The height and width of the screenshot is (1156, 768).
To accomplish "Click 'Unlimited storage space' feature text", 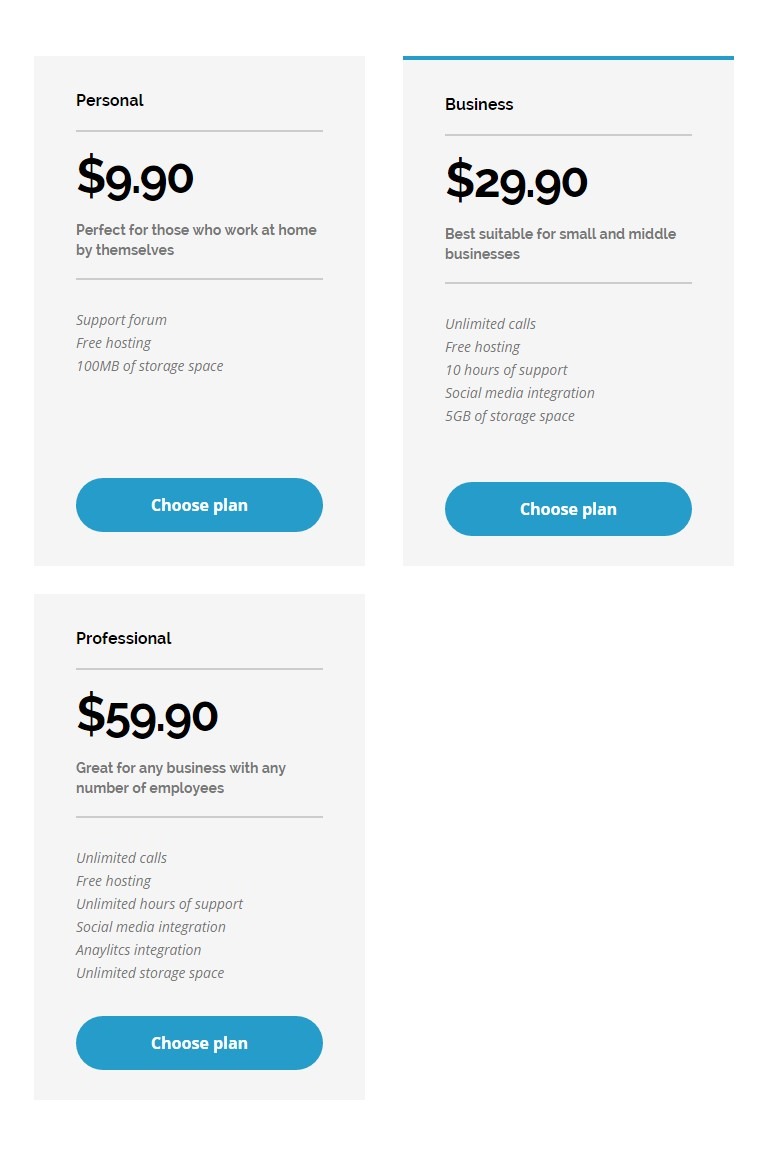I will 150,973.
